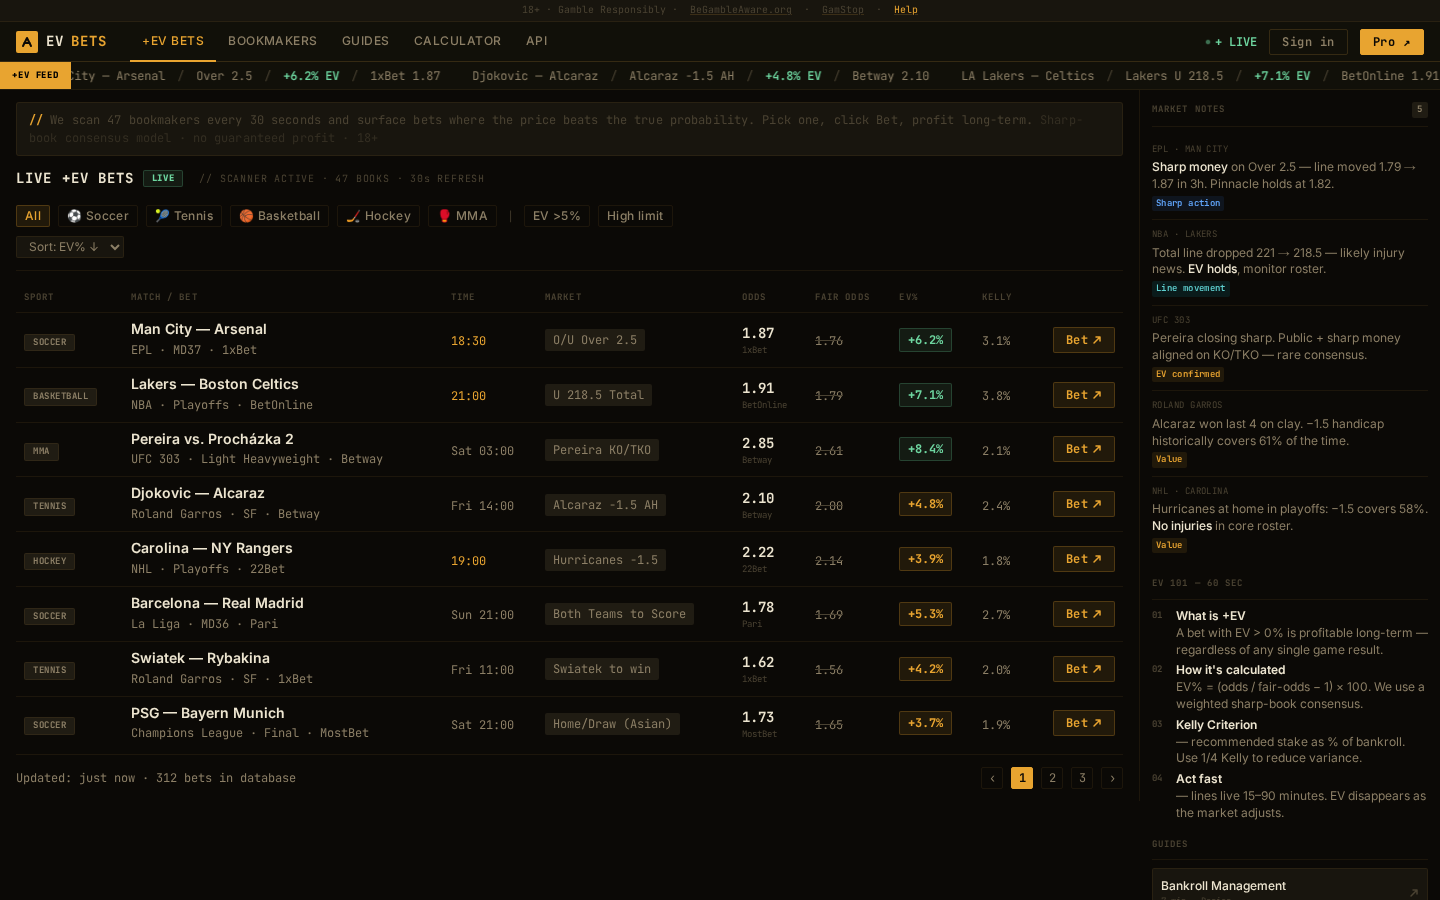1440x900 pixels.
Task: Filter bets by Hockey
Action: tap(378, 216)
